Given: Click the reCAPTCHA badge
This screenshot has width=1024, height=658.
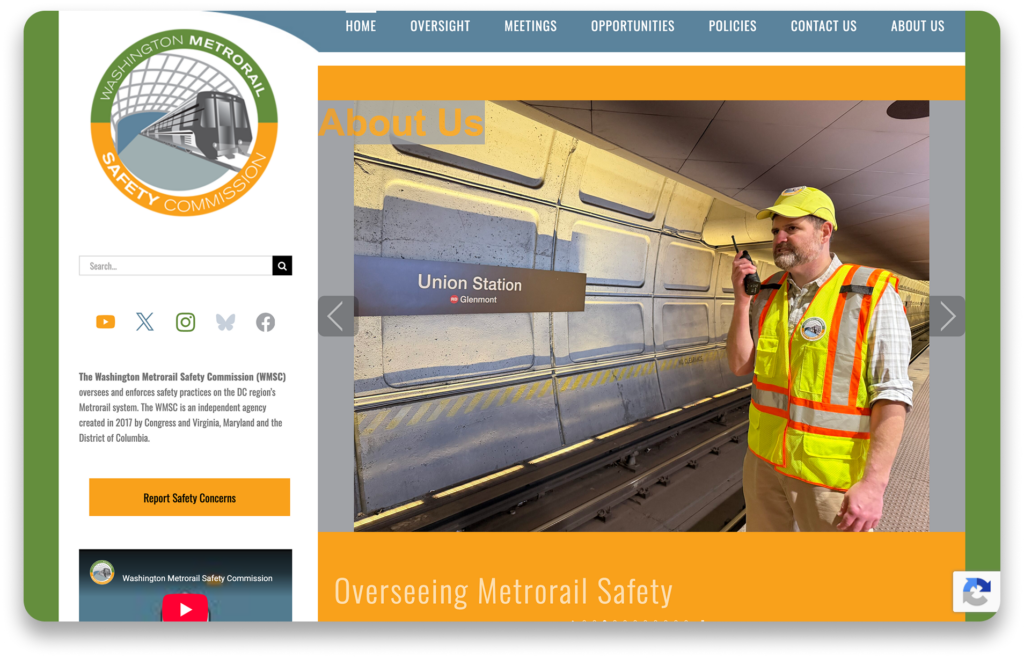Looking at the screenshot, I should [976, 591].
